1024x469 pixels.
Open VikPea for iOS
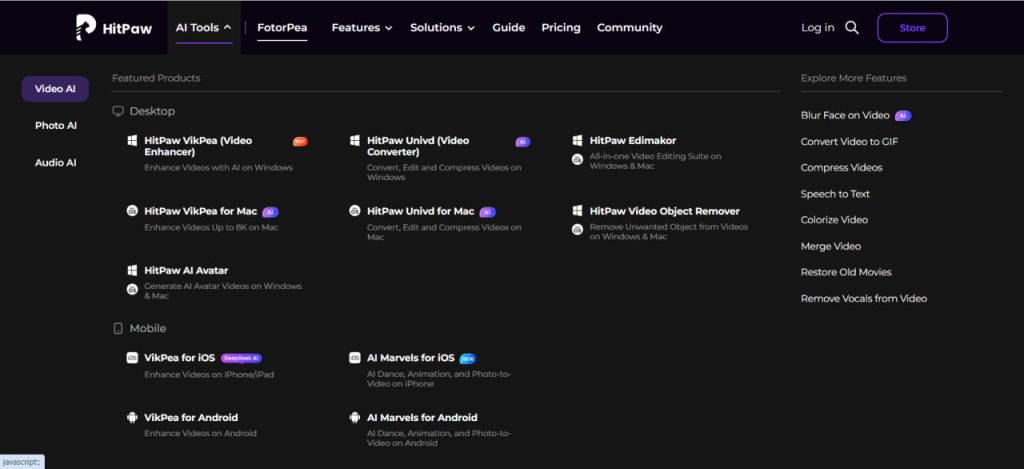[x=180, y=358]
